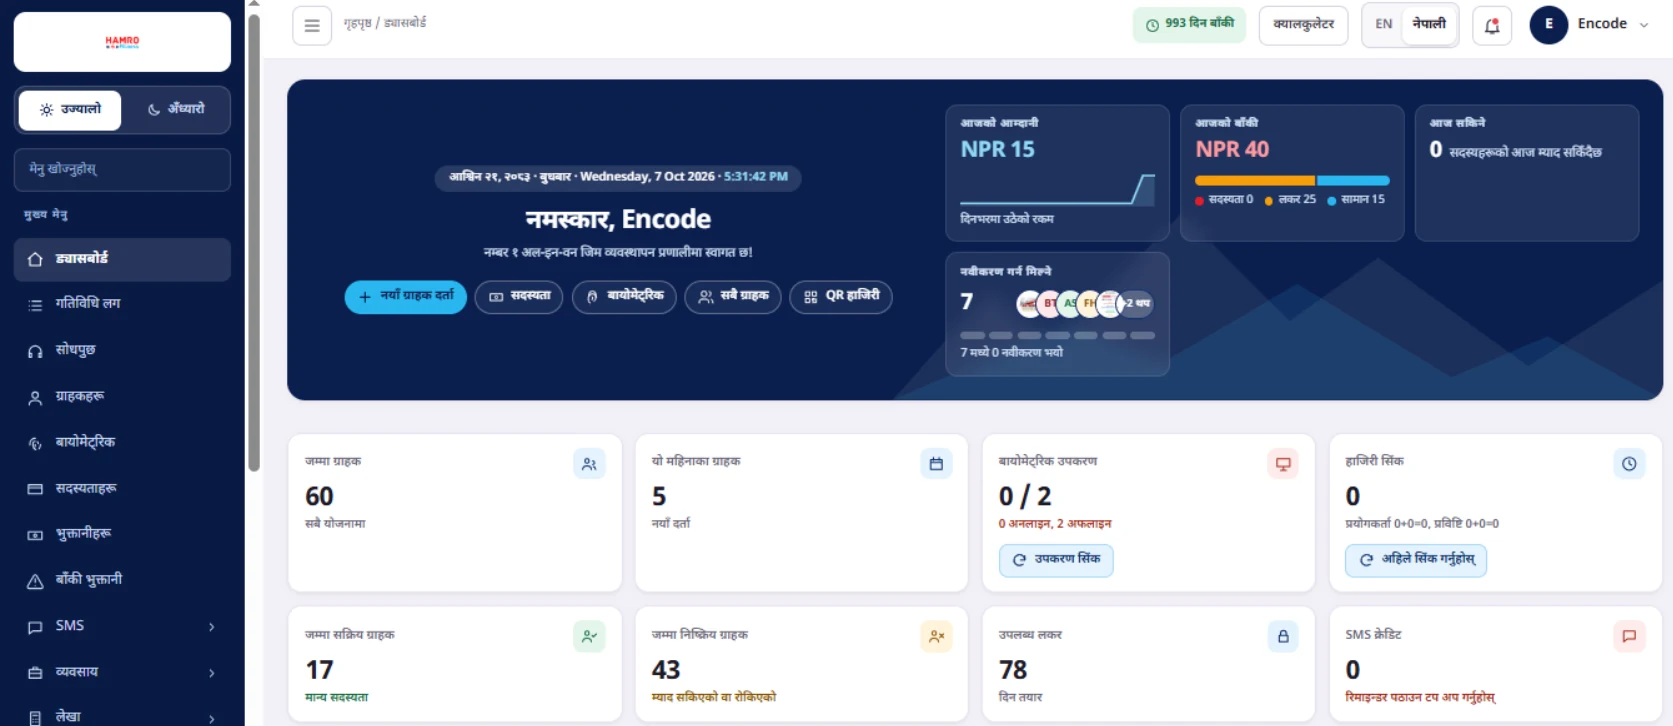Open the Encode account dropdown arrow
The image size is (1673, 726).
(1644, 25)
